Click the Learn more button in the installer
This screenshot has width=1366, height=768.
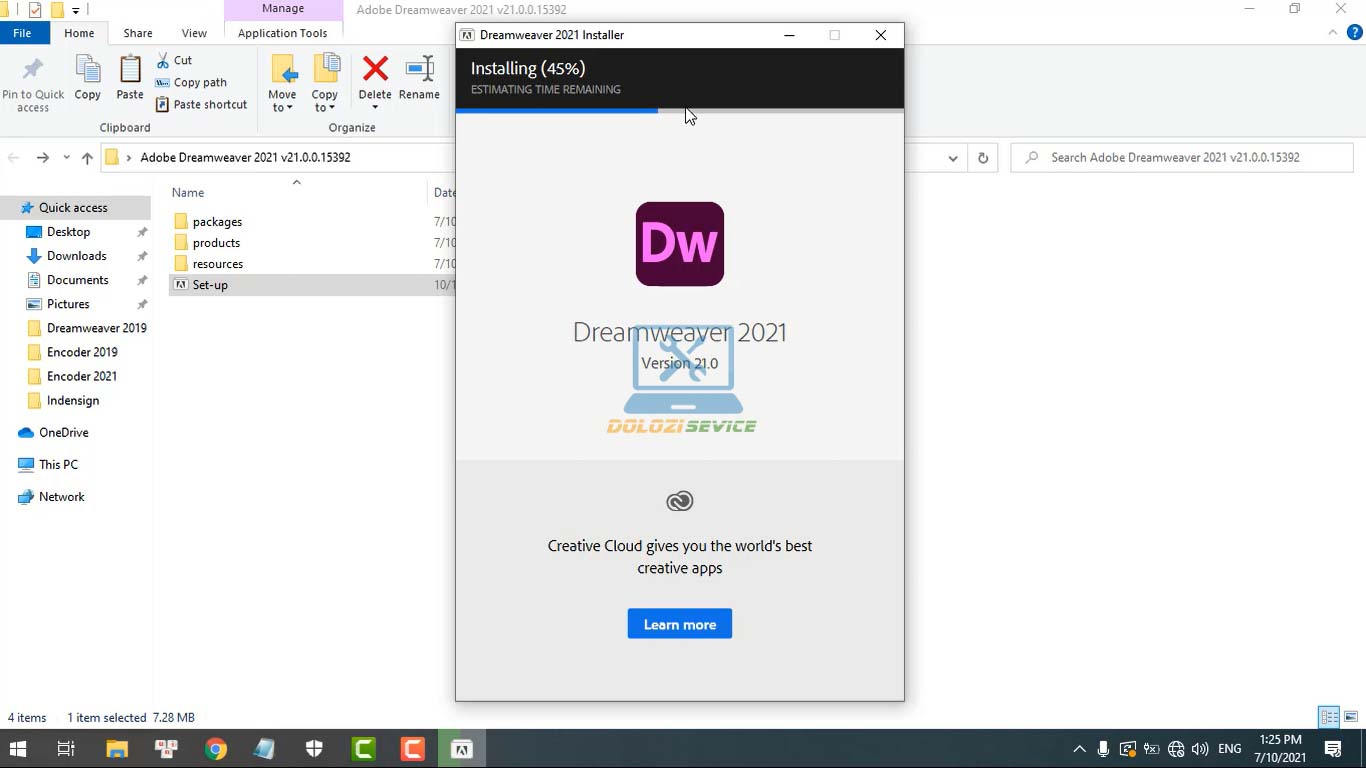pos(679,623)
